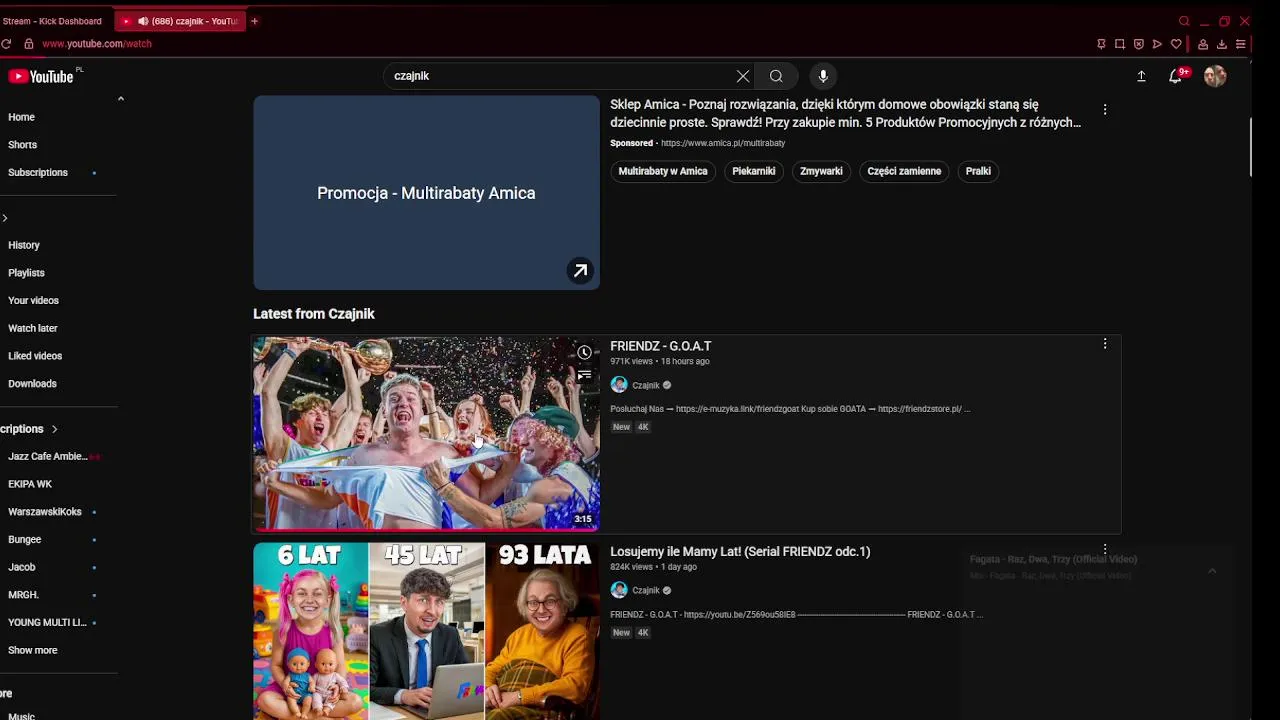Click the Części zamienne ad chip

[904, 171]
